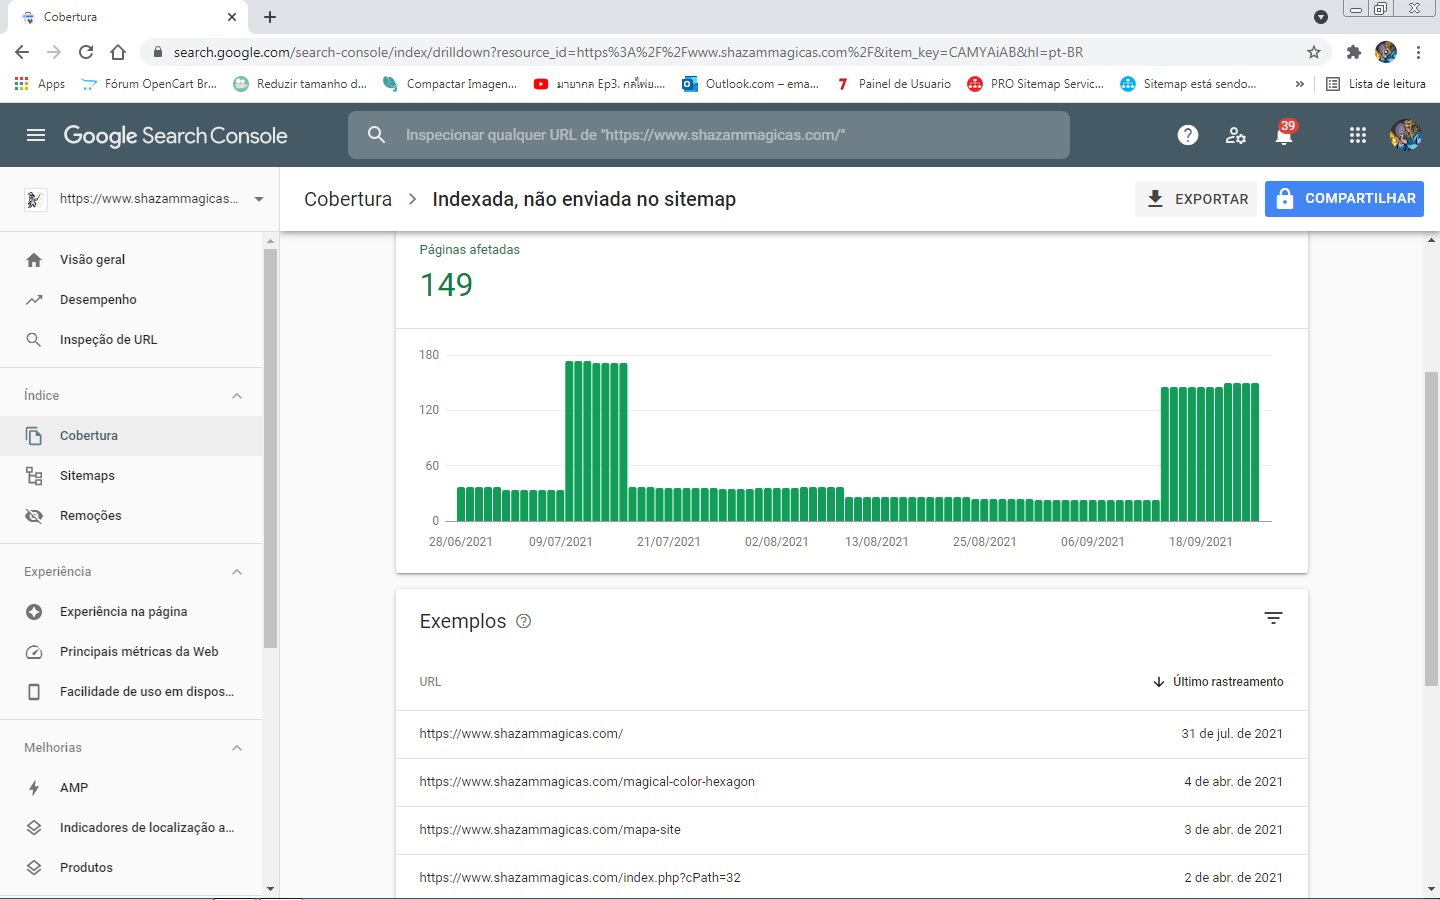Click the Páginas afetadas 149 value
Image resolution: width=1440 pixels, height=900 pixels.
[446, 285]
